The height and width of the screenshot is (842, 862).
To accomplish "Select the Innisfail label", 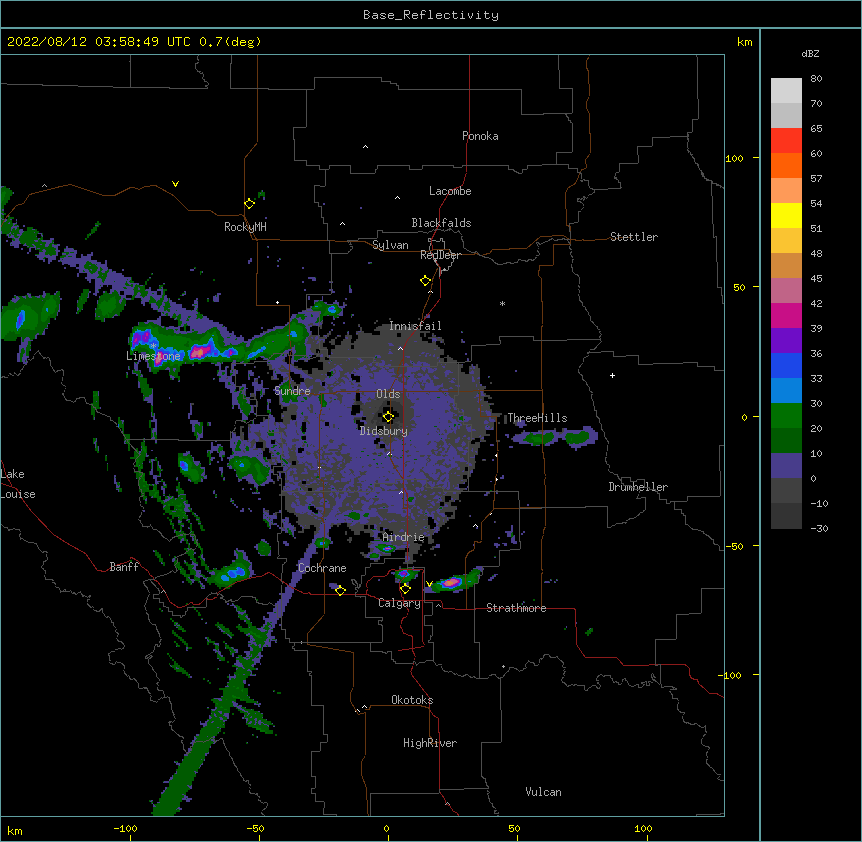I will [x=415, y=326].
